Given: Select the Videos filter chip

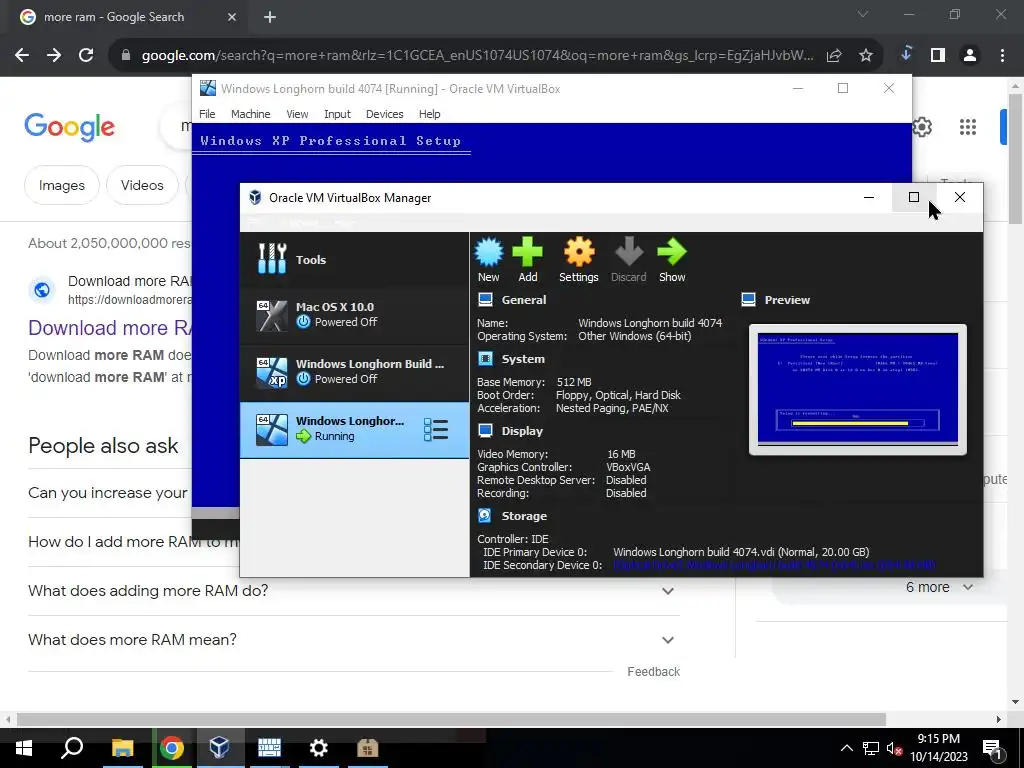Looking at the screenshot, I should click(x=142, y=185).
